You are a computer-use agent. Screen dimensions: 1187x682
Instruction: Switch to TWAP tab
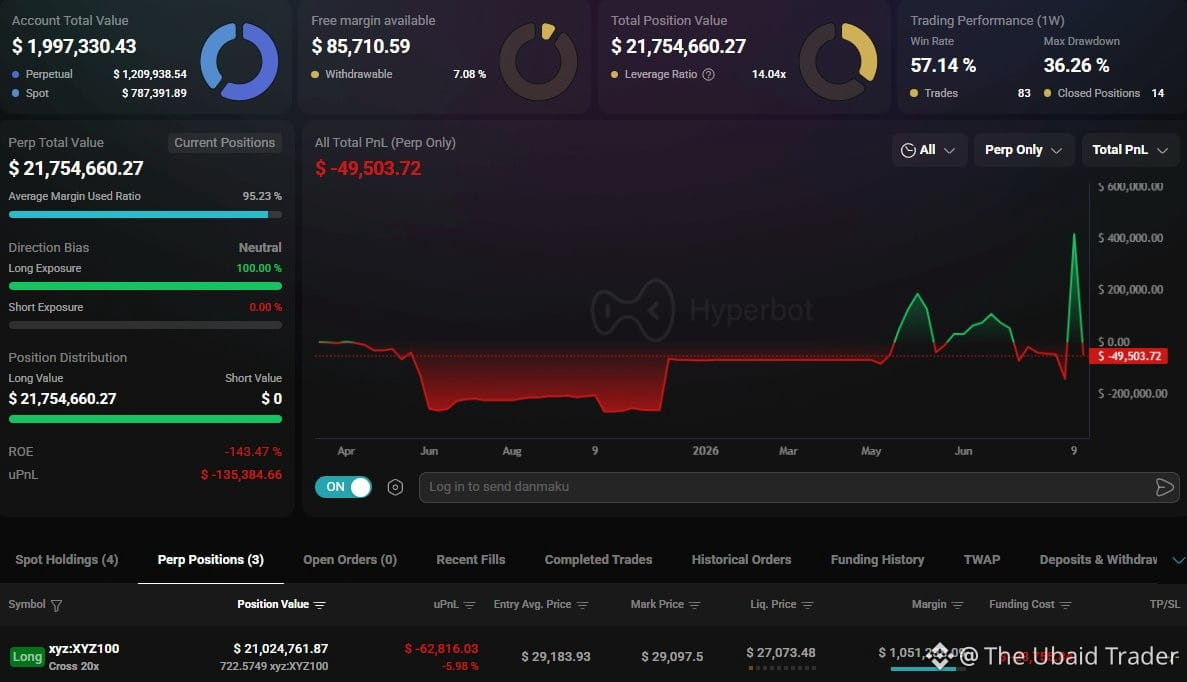(982, 559)
